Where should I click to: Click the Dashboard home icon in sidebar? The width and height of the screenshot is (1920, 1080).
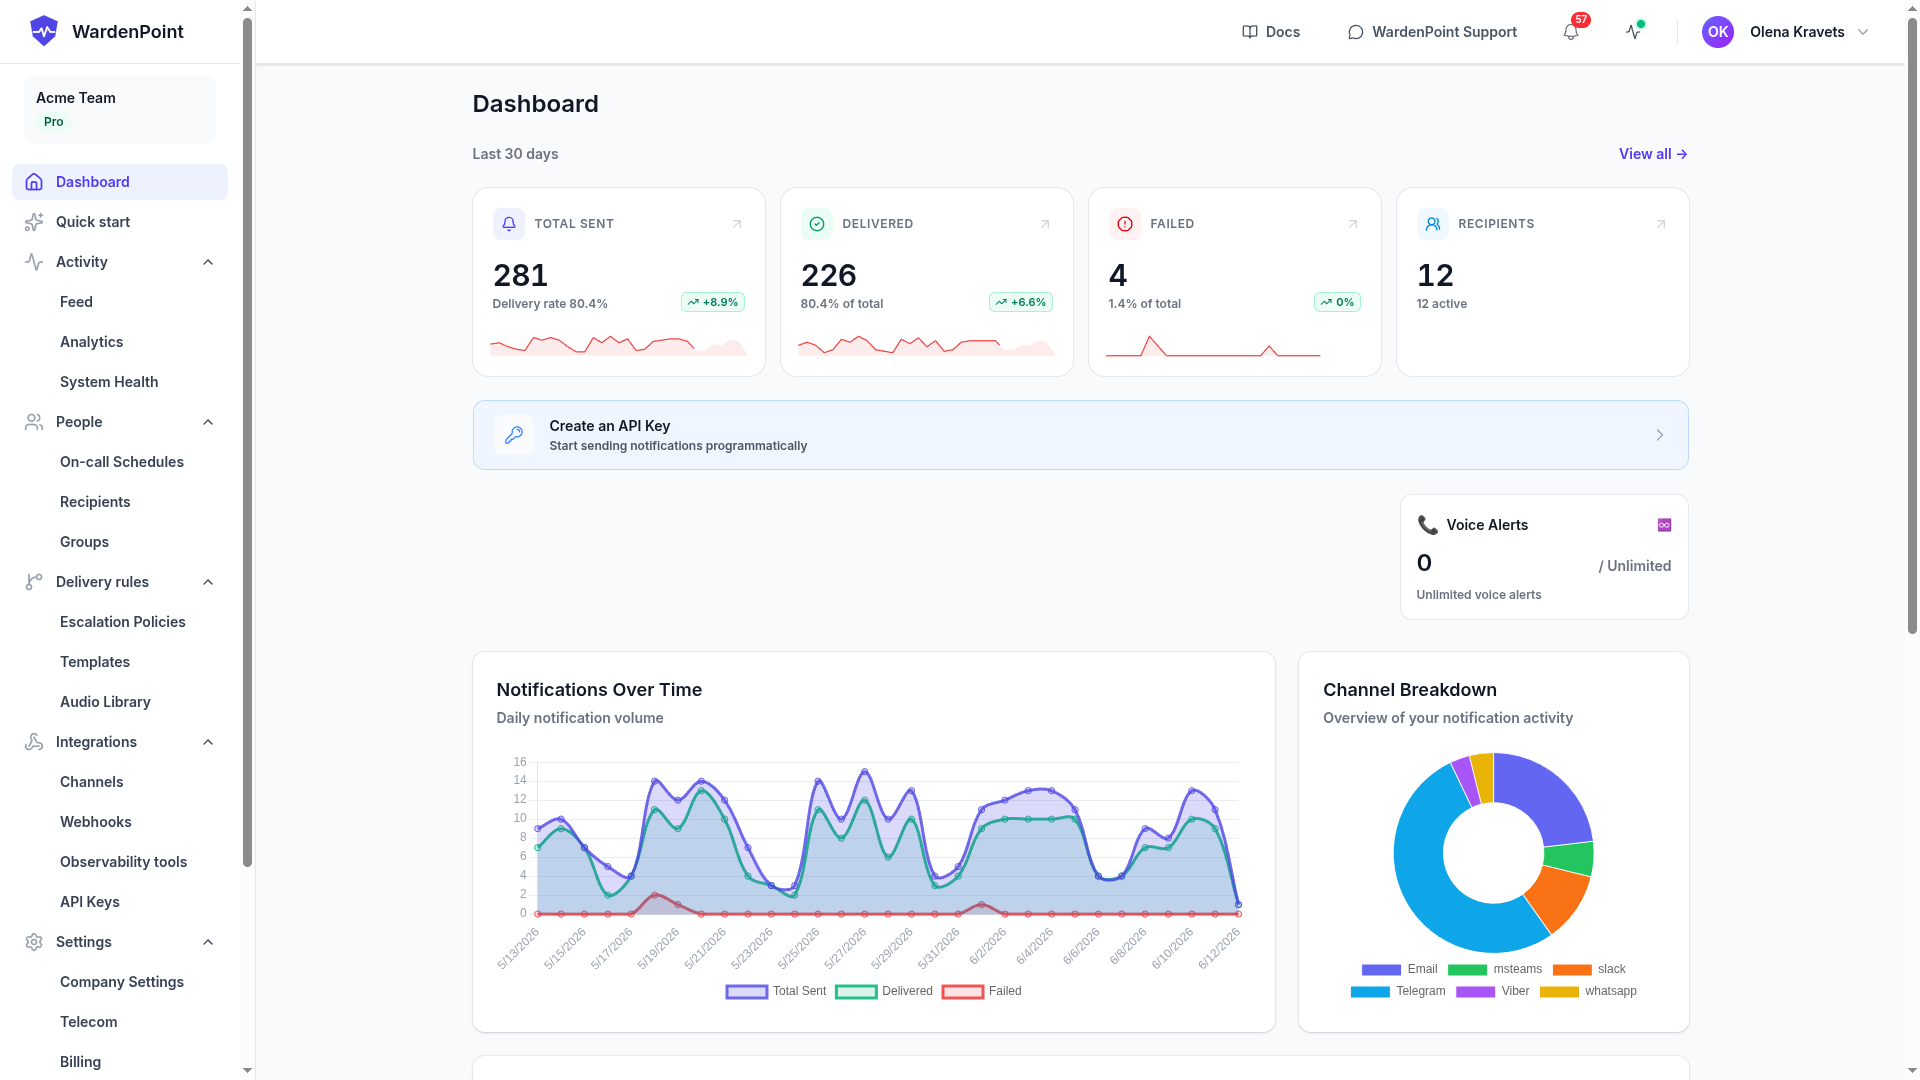click(34, 182)
